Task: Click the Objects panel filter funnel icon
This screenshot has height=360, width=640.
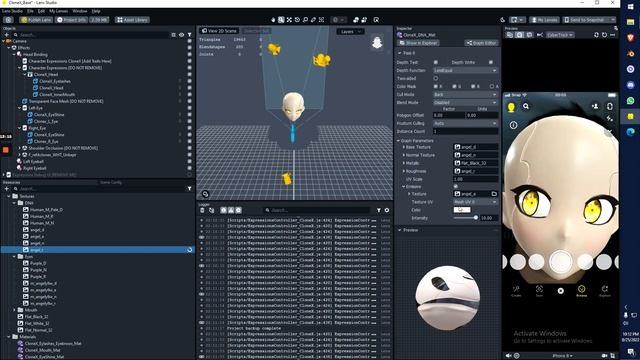Action: [189, 35]
